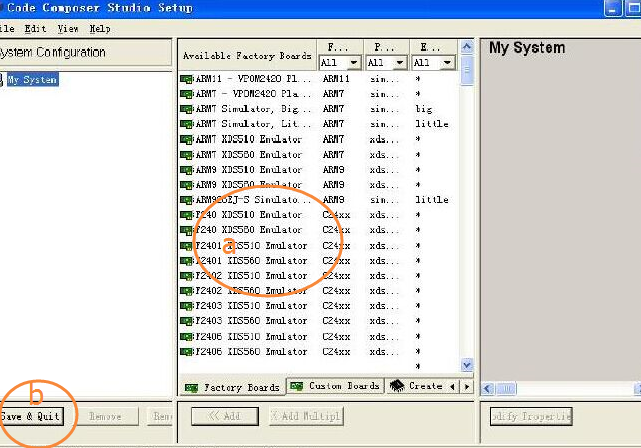Click board icon of F2402 XDS510 Emulator
Screen dimensions: 641x448
pos(186,276)
